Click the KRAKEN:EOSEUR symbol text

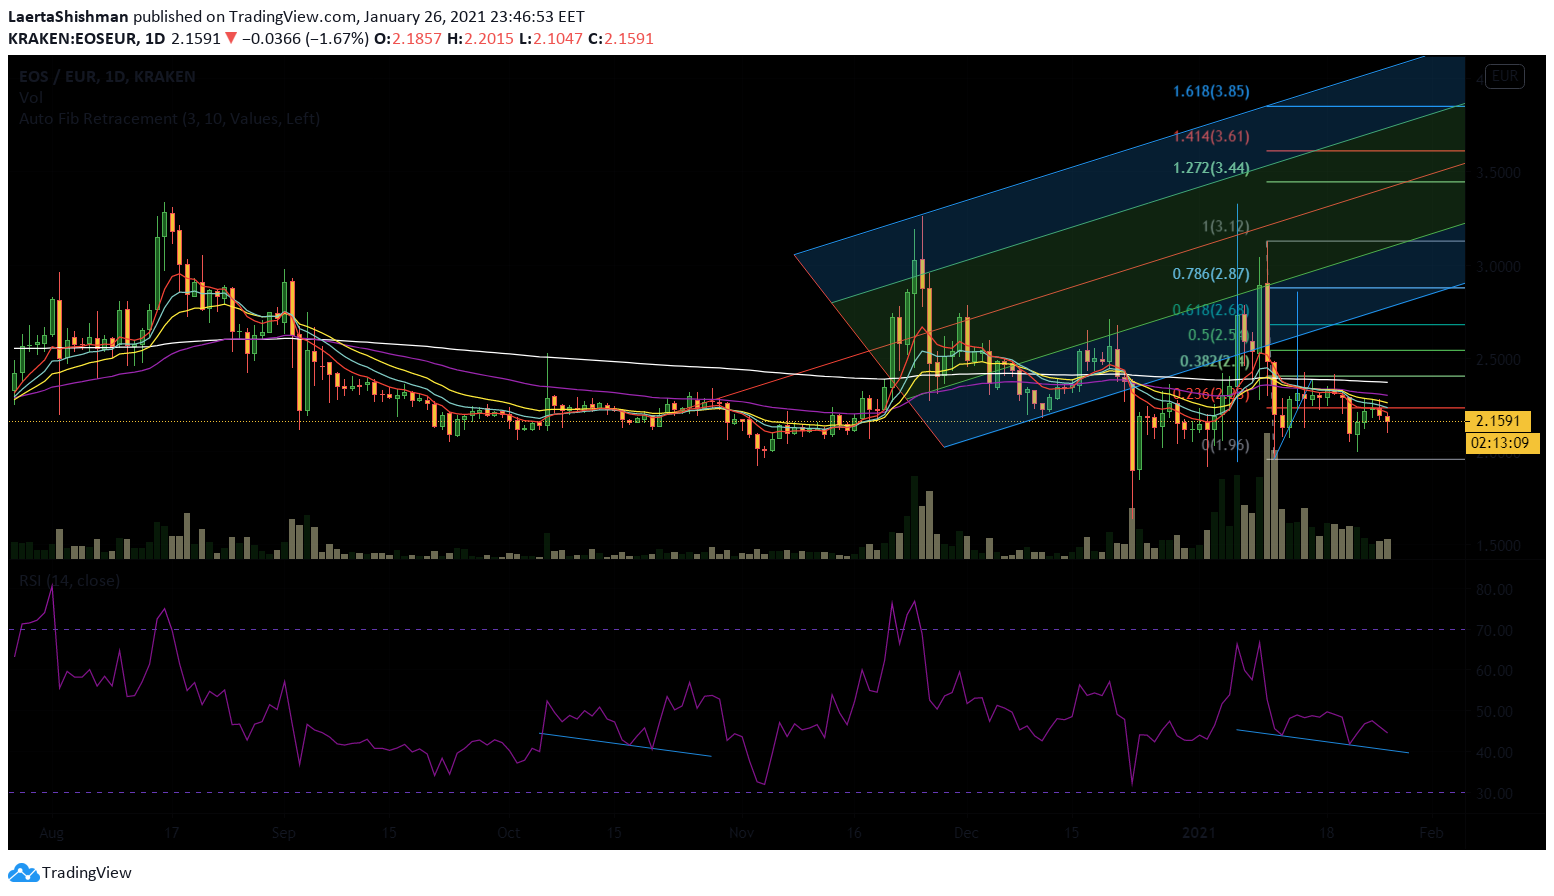pyautogui.click(x=72, y=39)
